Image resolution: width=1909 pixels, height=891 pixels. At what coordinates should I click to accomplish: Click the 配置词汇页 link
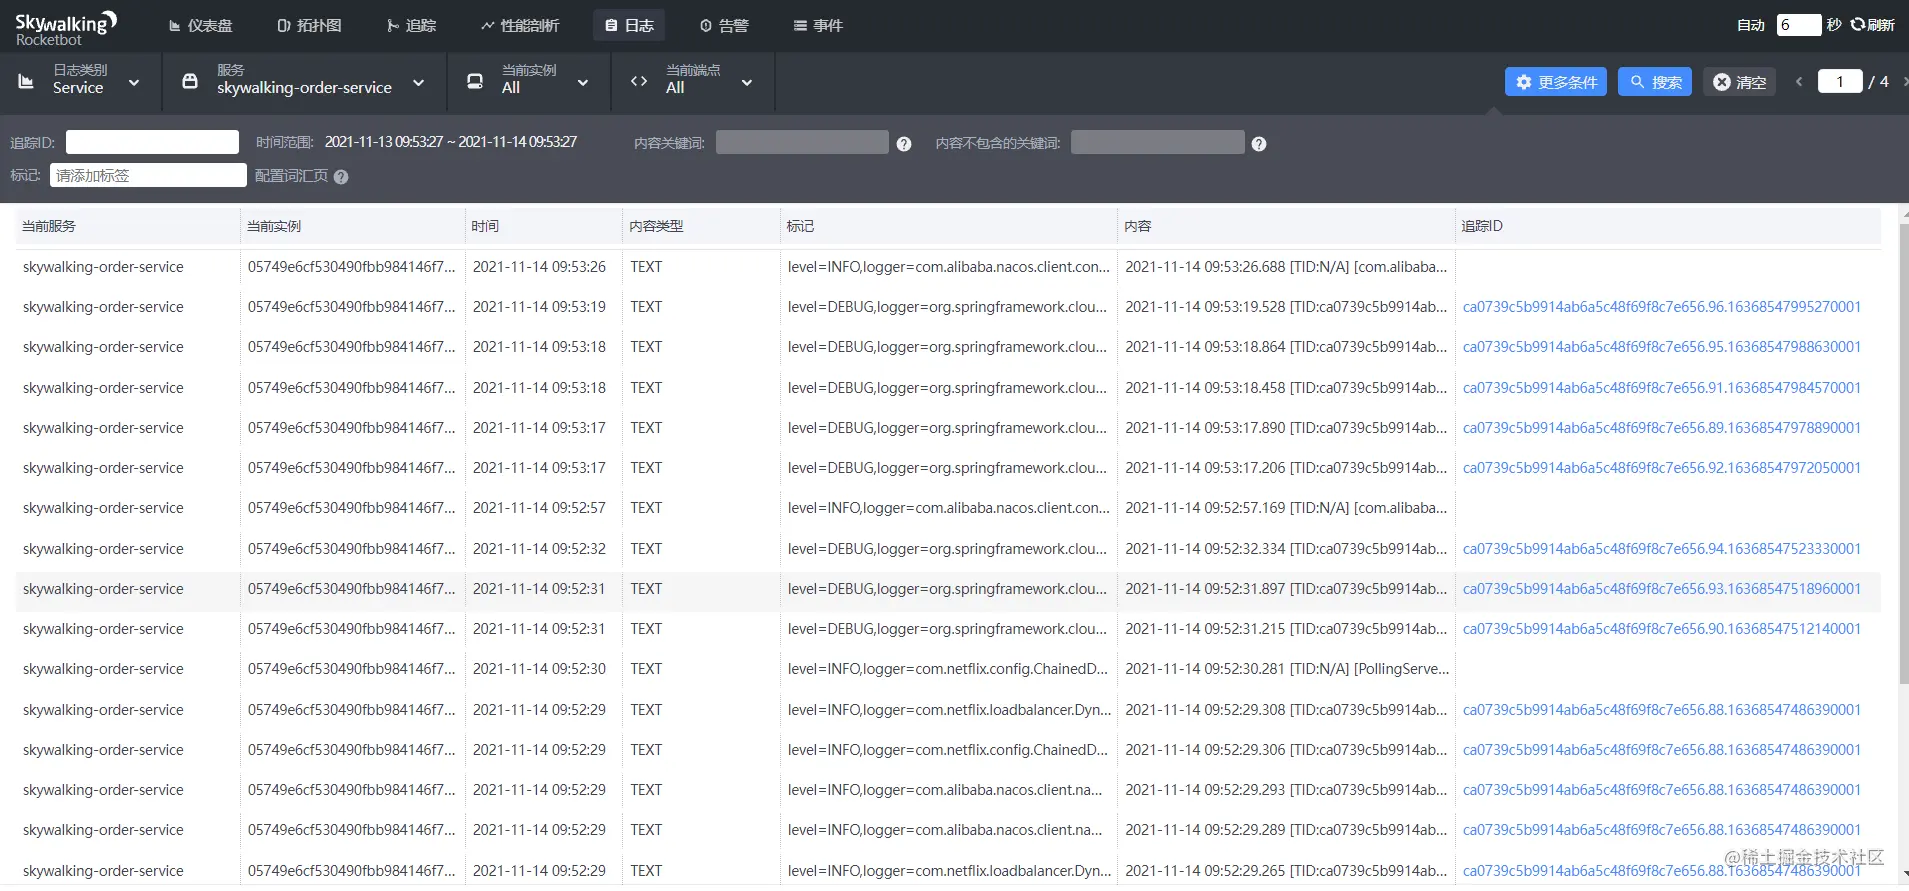click(291, 176)
